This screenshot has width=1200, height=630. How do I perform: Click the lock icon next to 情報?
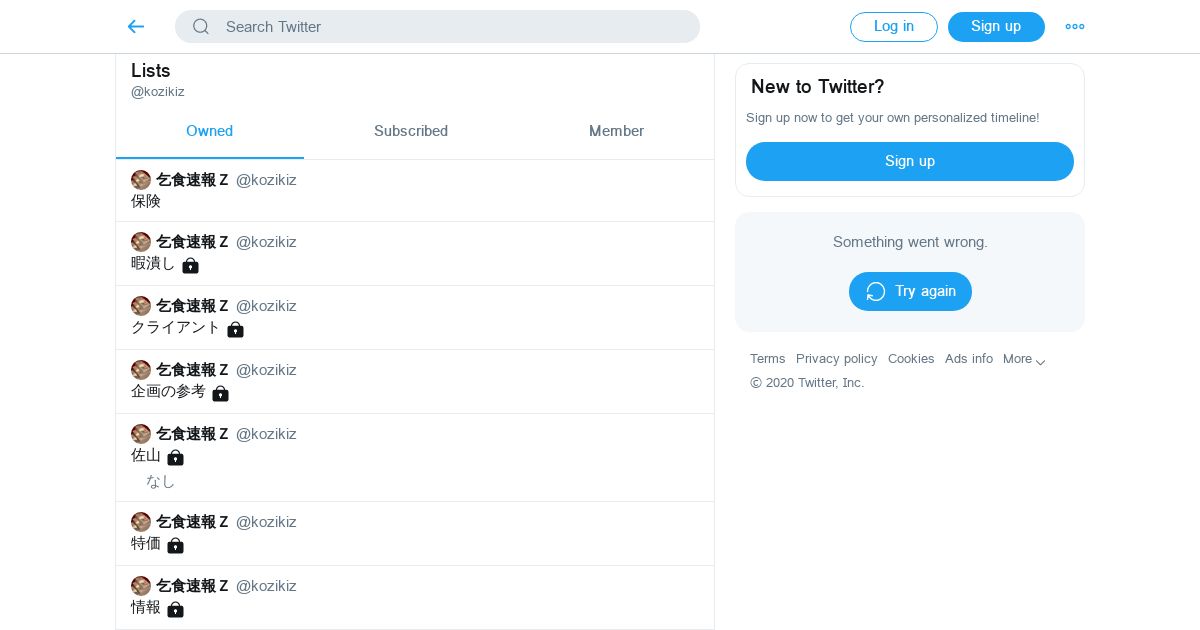click(x=175, y=609)
